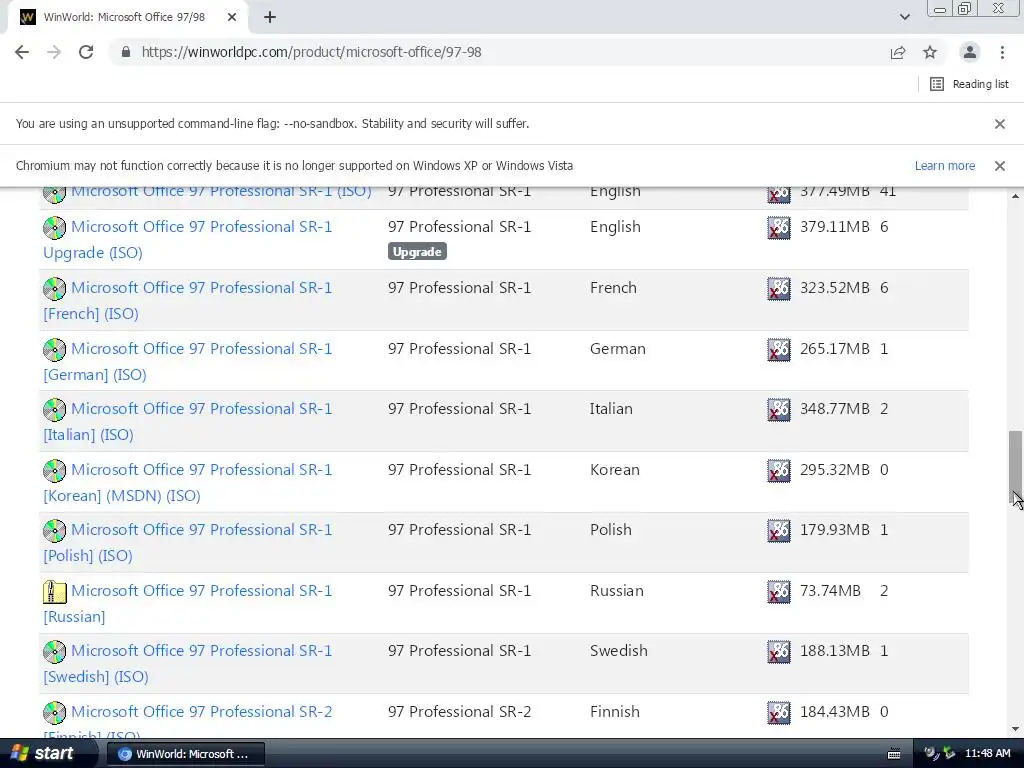The width and height of the screenshot is (1024, 768).
Task: Open Office 97 Professional SR-1 Upgrade (ISO)
Action: click(x=187, y=240)
